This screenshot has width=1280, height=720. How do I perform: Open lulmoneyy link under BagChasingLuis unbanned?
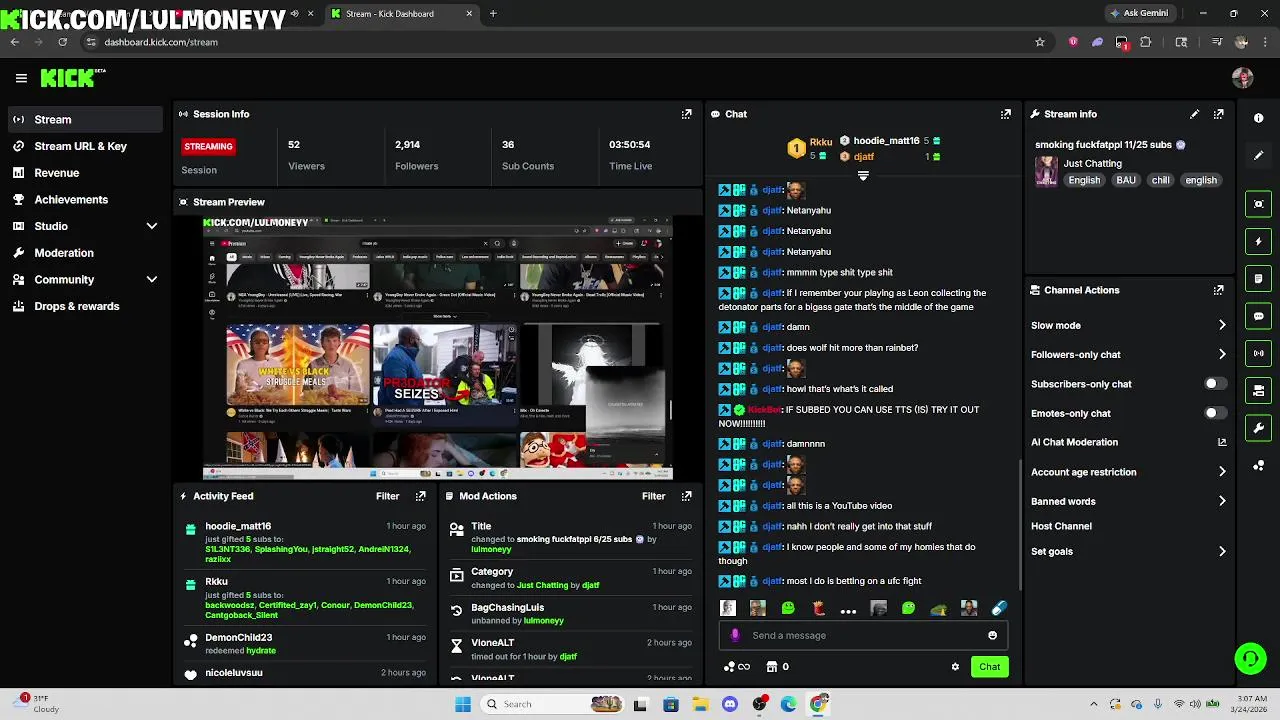(544, 621)
